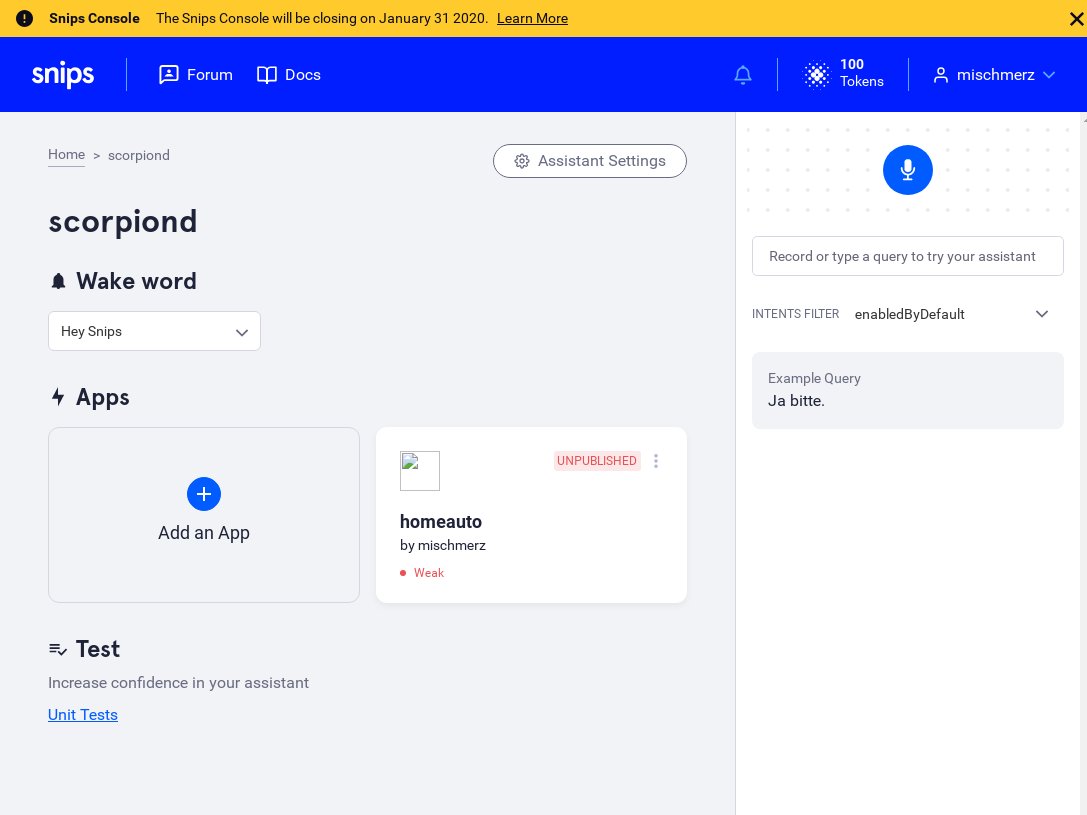Click the homeauto app thumbnail image
Image resolution: width=1087 pixels, height=815 pixels.
pos(420,471)
